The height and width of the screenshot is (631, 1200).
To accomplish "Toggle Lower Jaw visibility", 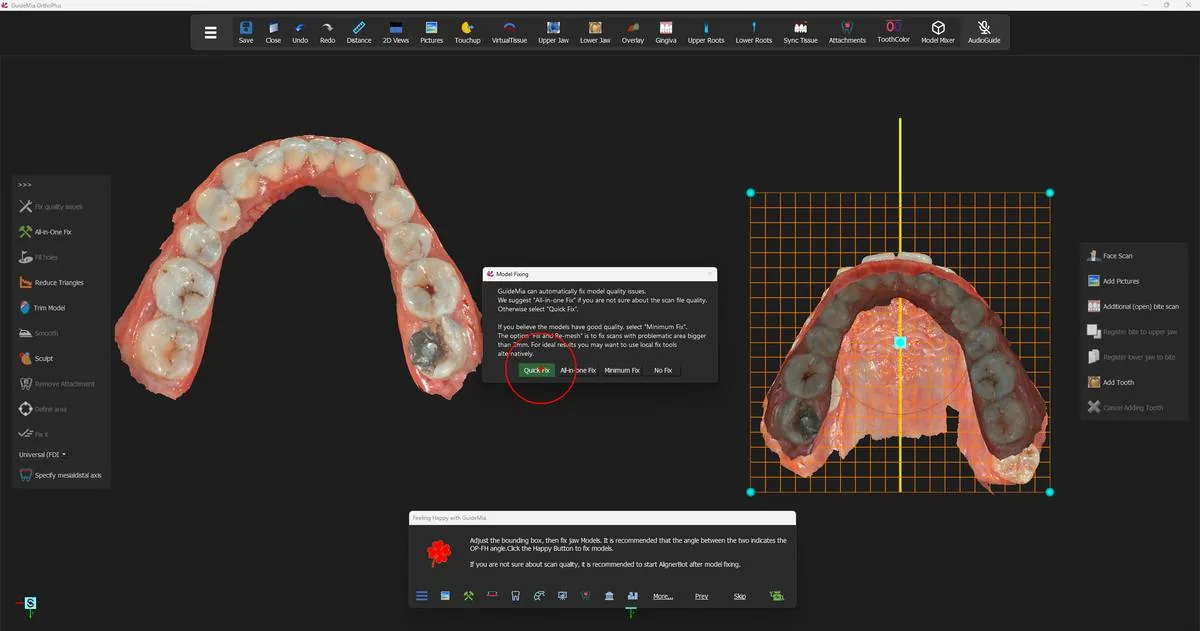I will tap(595, 33).
